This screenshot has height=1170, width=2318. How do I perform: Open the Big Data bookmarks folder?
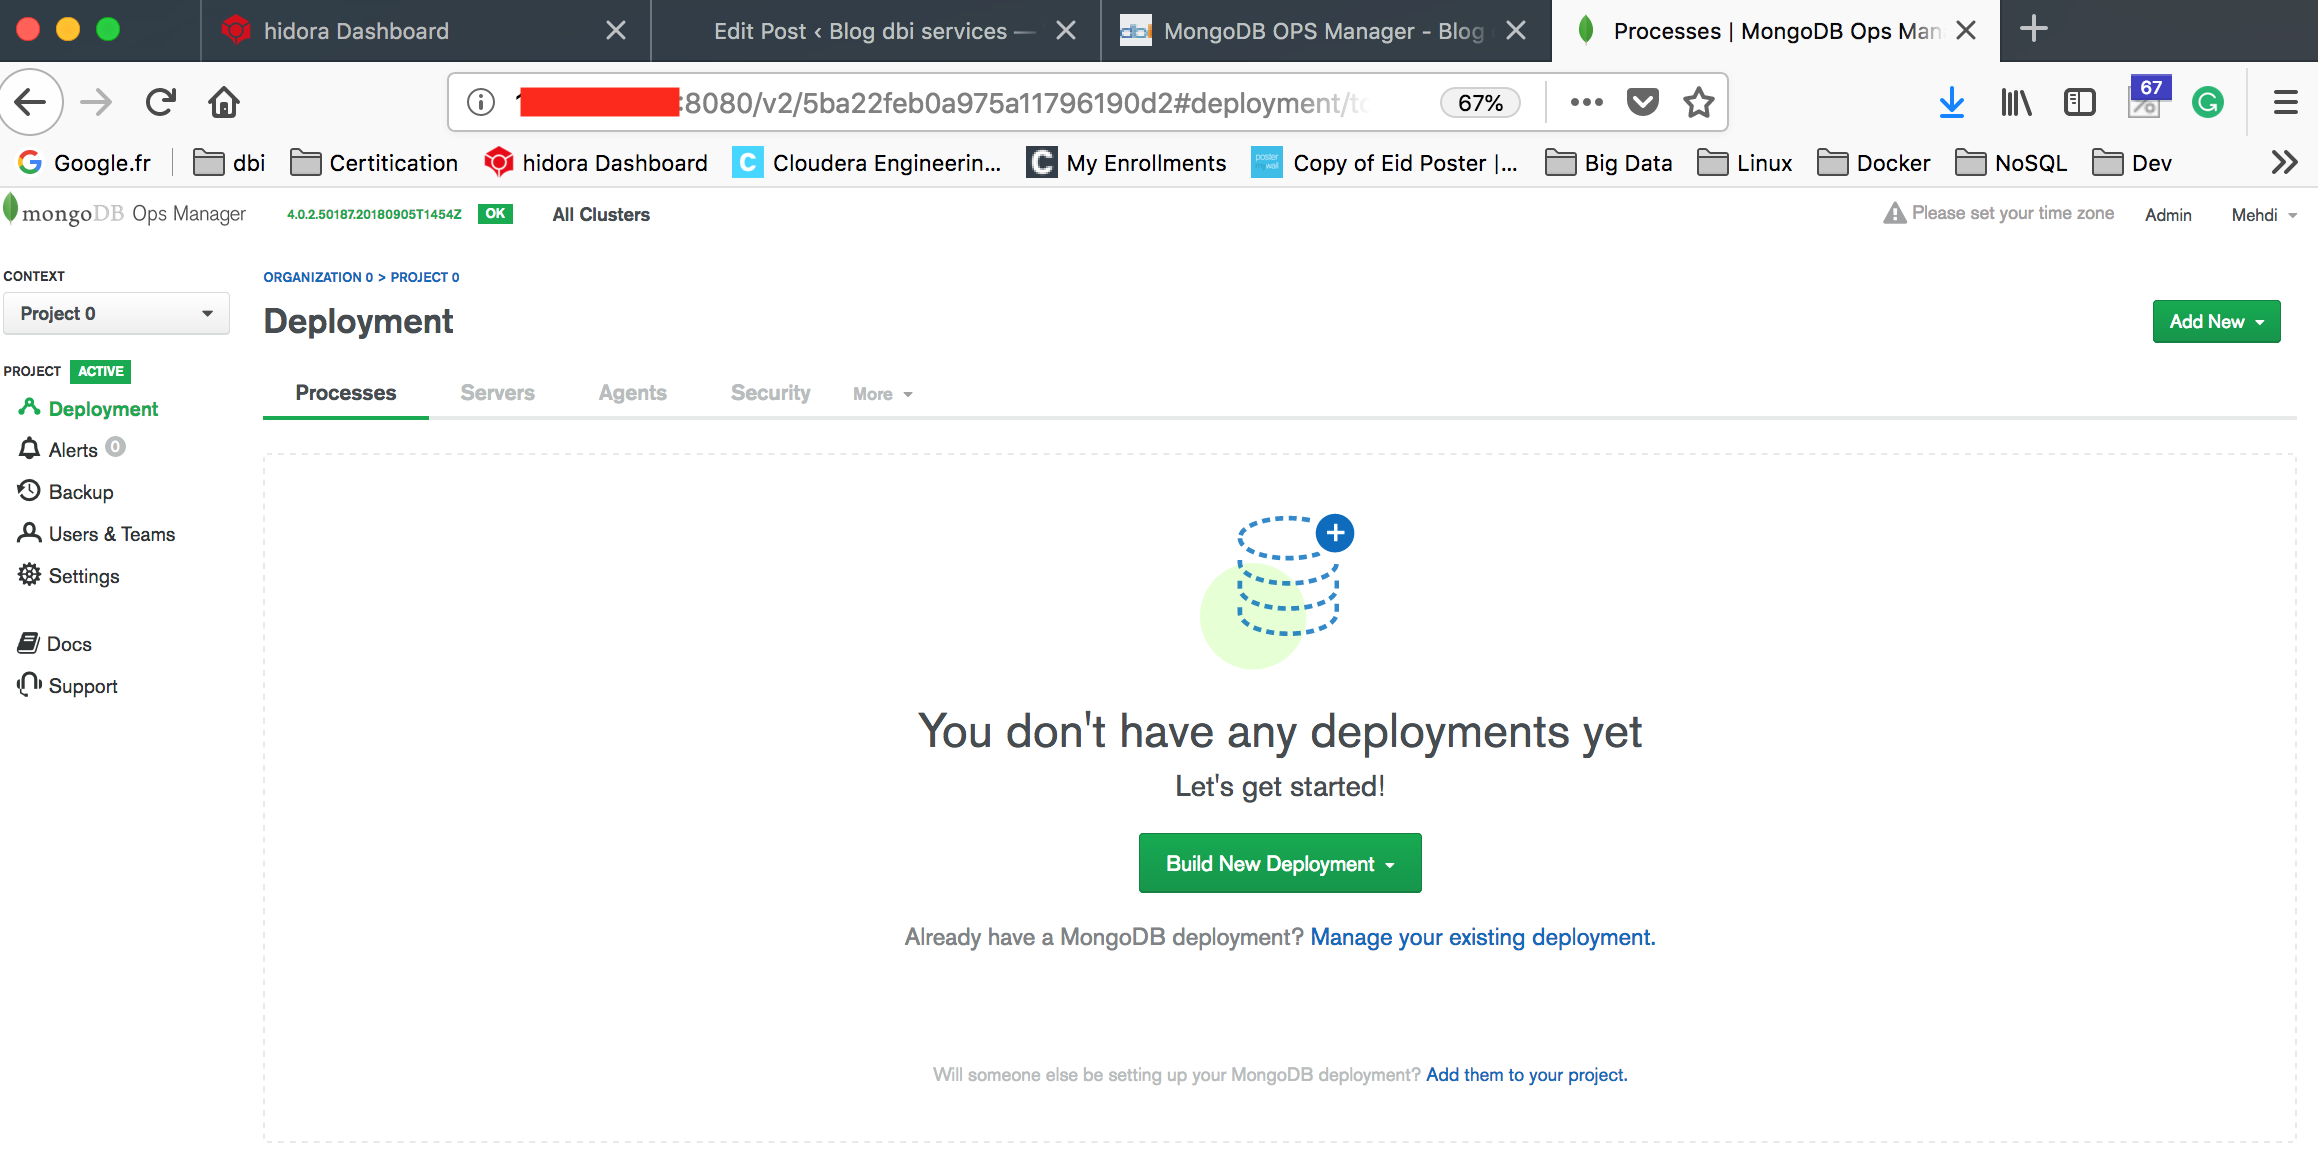[x=1609, y=163]
